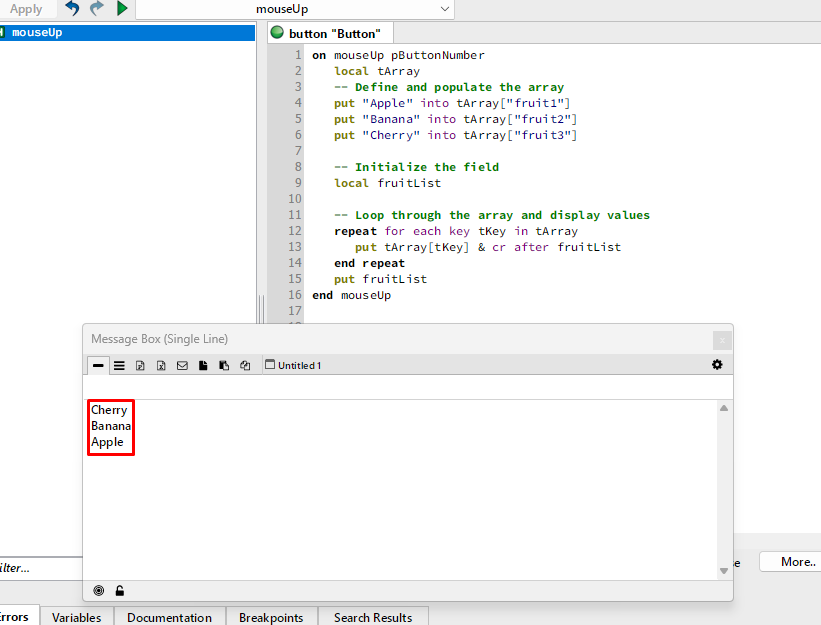
Task: Toggle the padlock icon in Message Box
Action: point(120,591)
